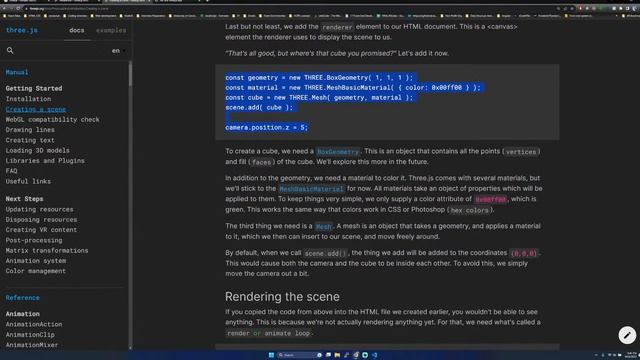Open the Drawing lines page

pos(30,130)
